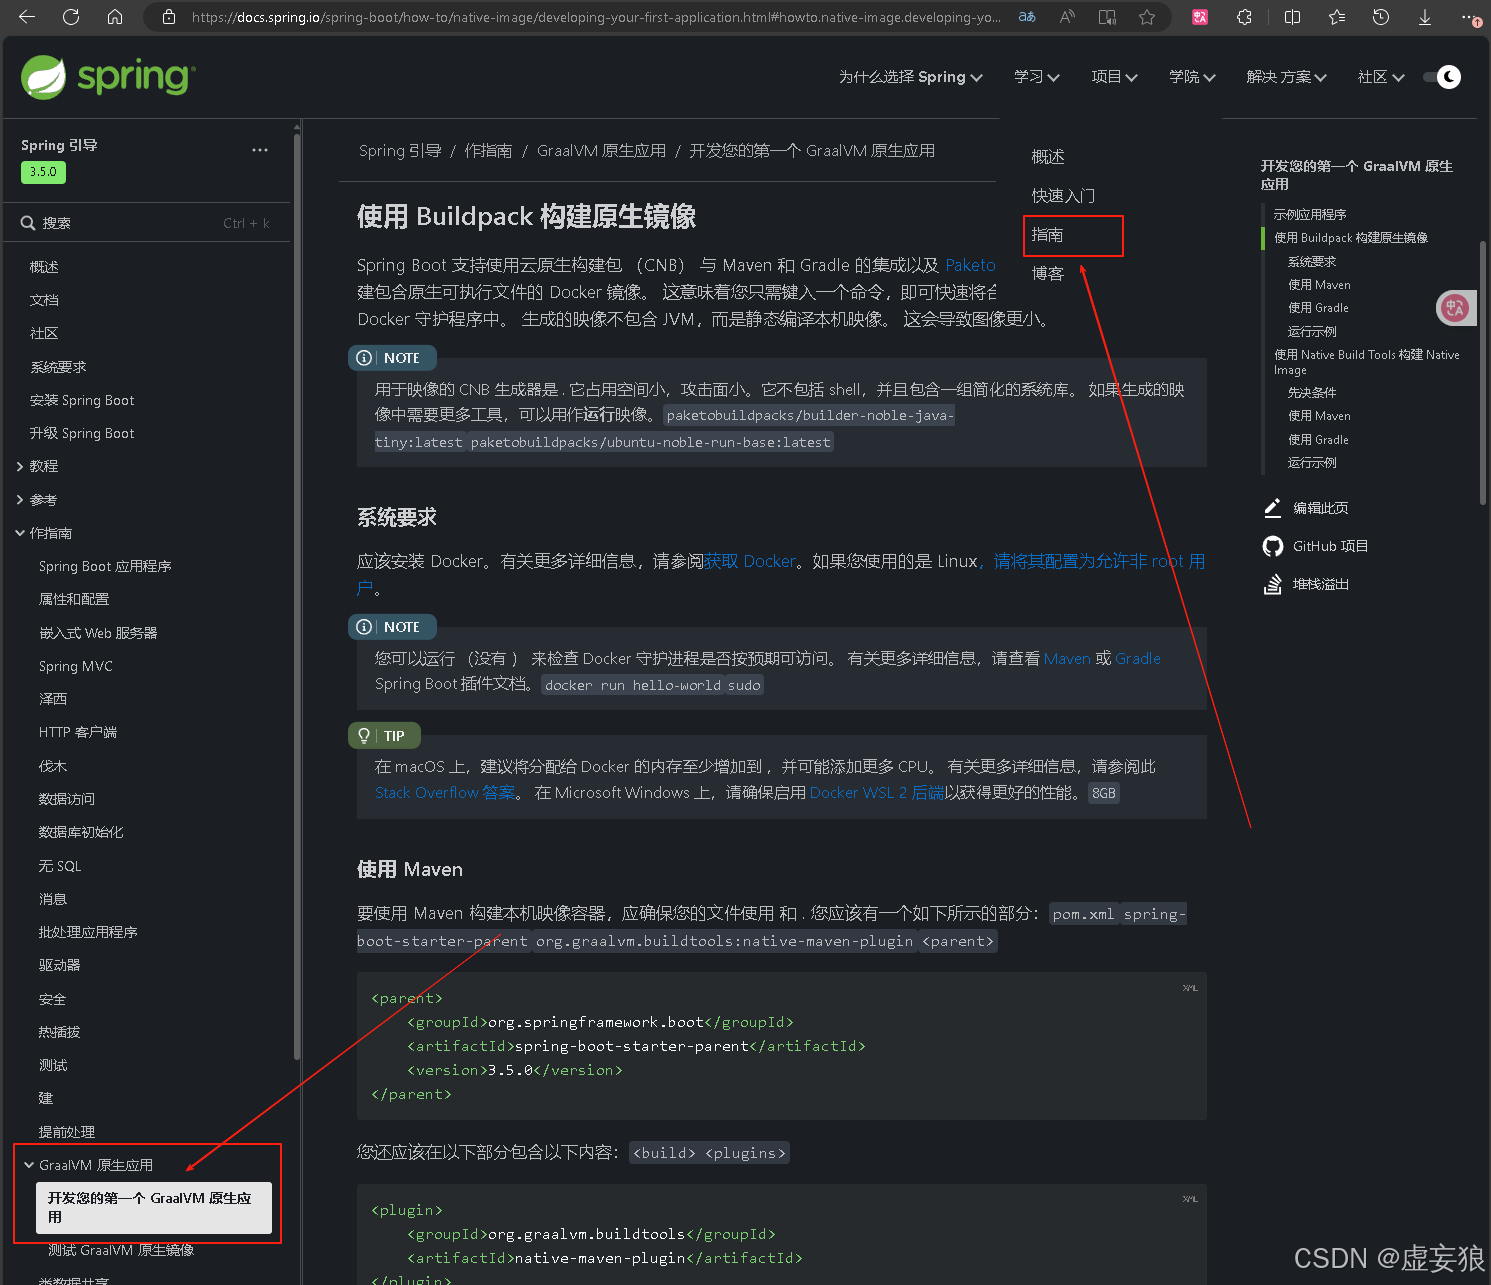
Task: Open HTTP 客户端 in sidebar
Action: [78, 733]
